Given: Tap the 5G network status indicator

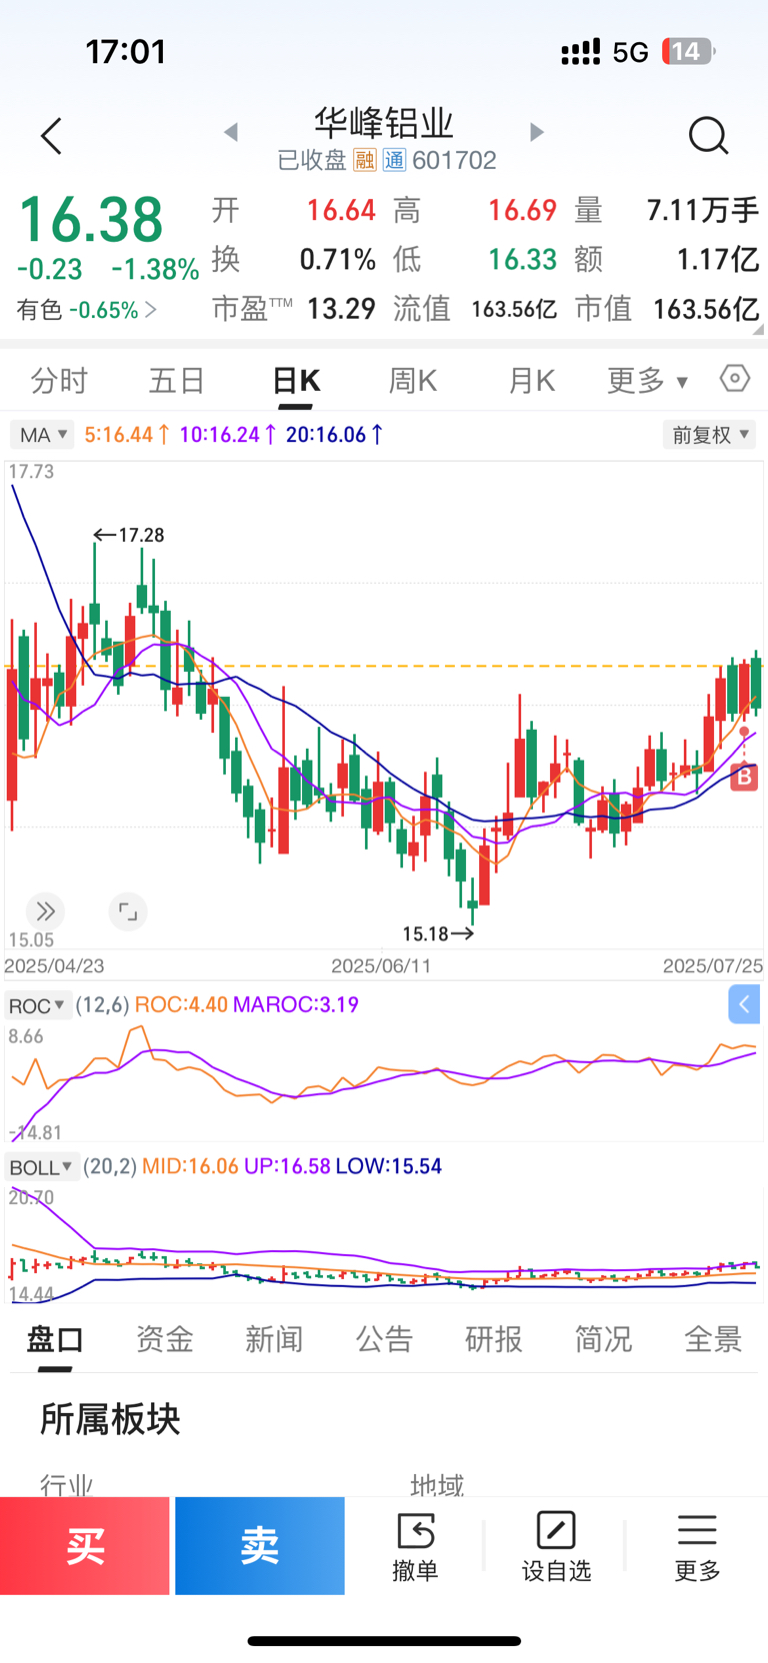Looking at the screenshot, I should click(x=630, y=52).
